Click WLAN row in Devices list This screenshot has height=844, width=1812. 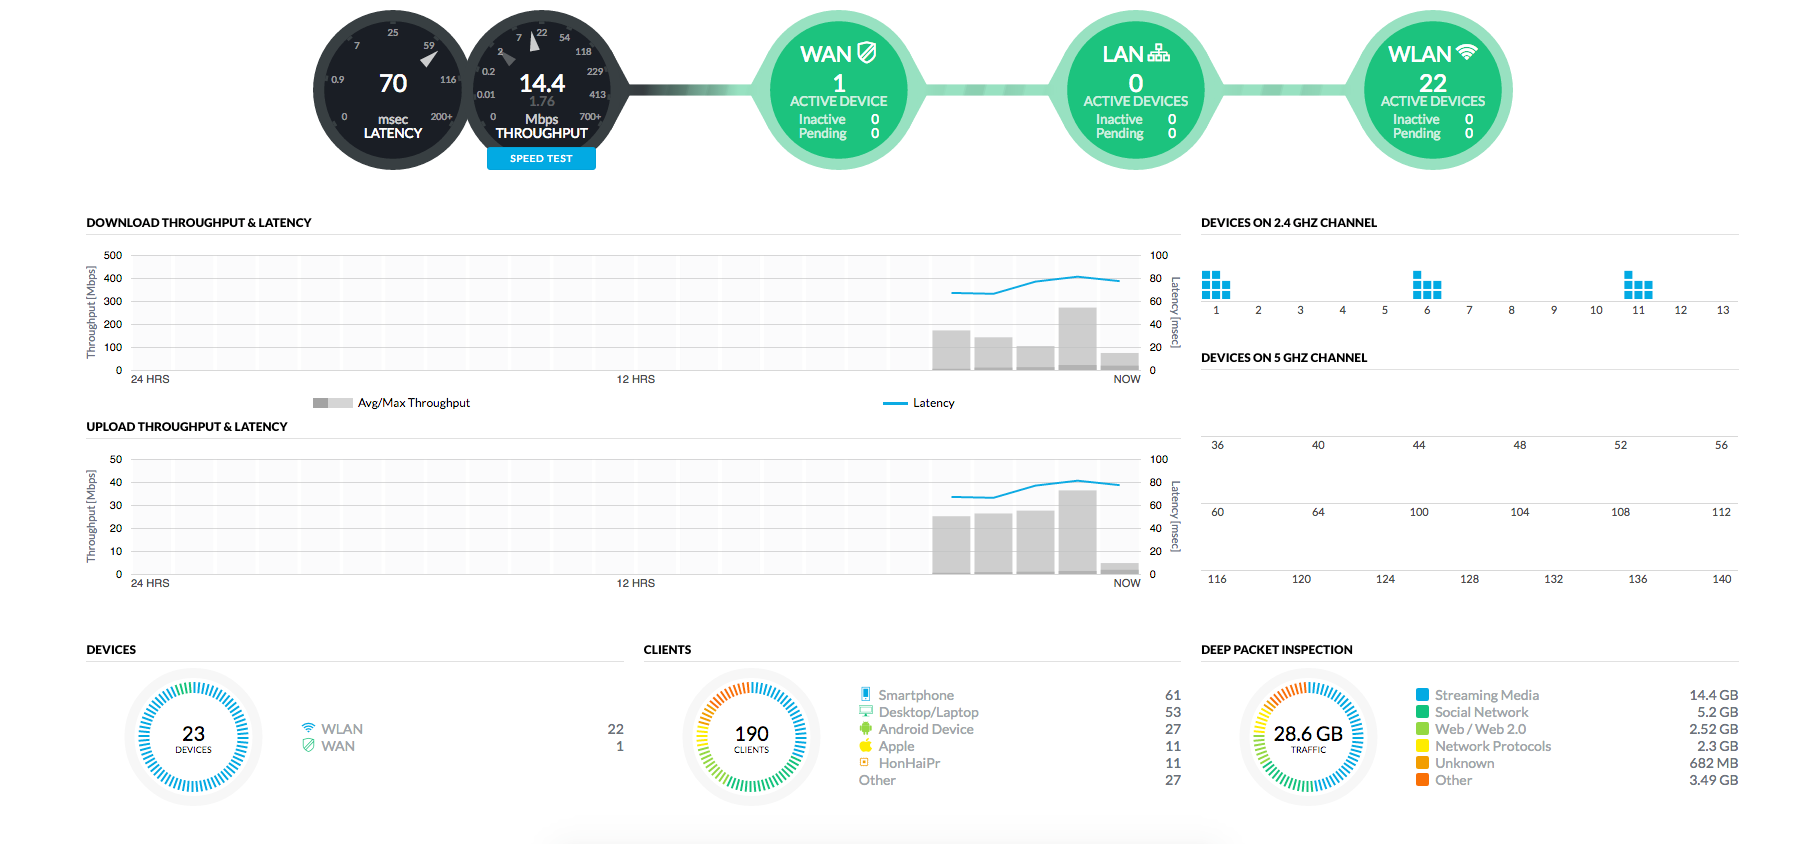click(462, 729)
